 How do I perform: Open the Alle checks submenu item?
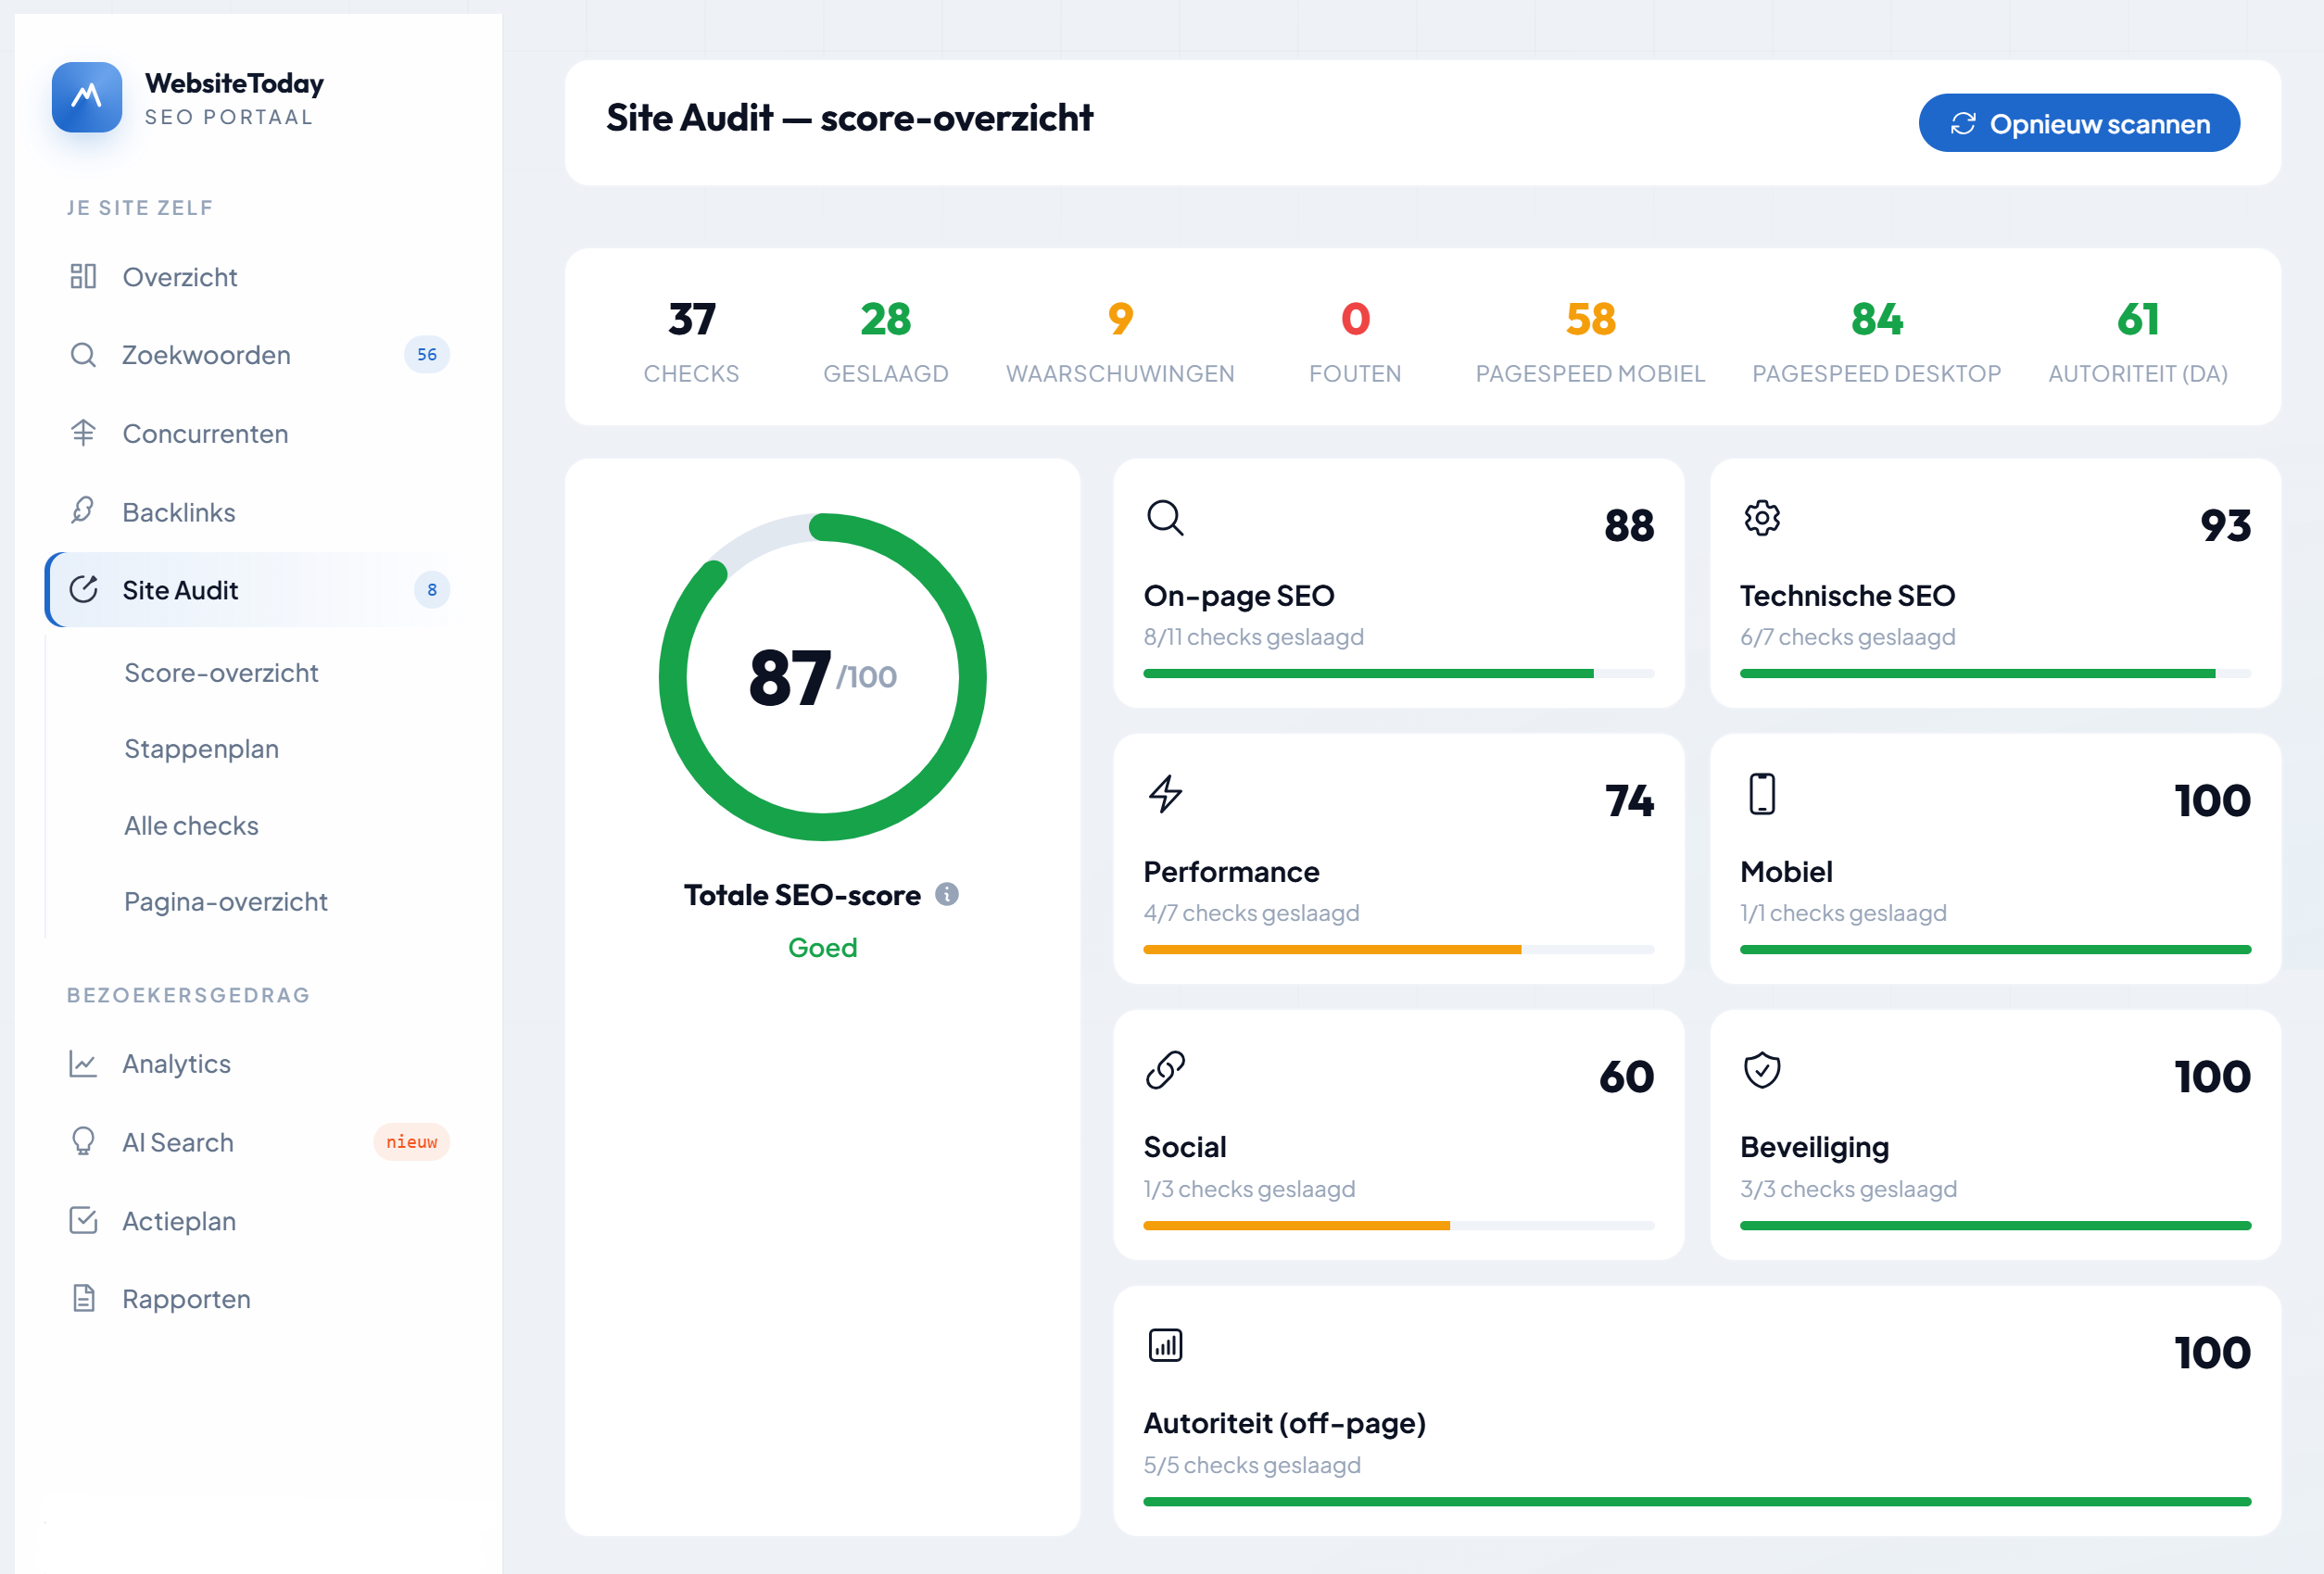click(191, 826)
